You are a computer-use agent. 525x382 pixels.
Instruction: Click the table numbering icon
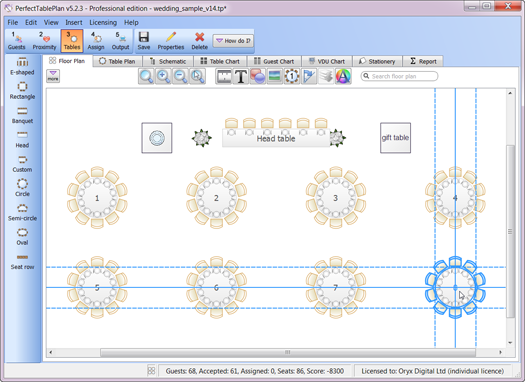click(x=292, y=76)
